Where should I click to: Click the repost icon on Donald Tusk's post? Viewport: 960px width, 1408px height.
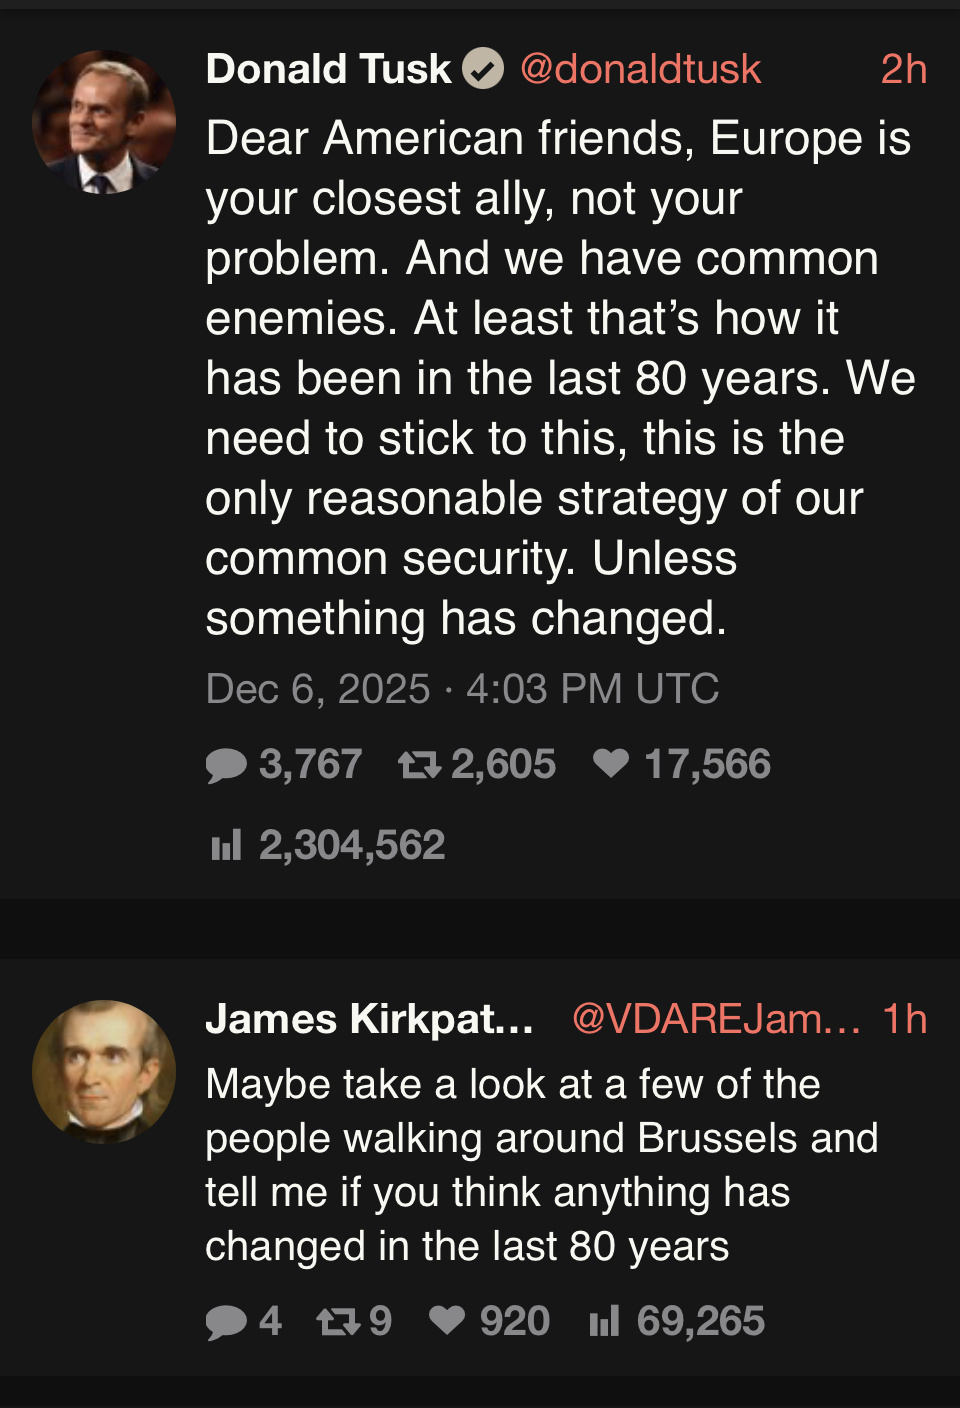tap(419, 765)
